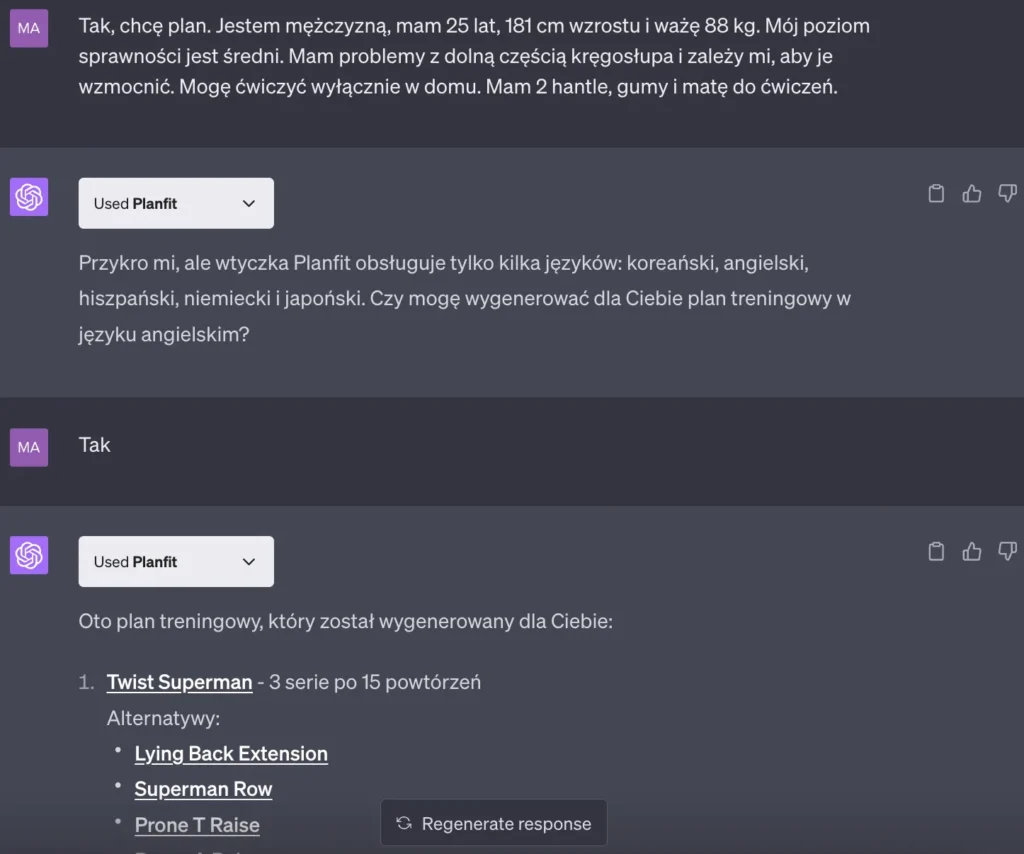
Task: Open the Lying Back Extension link
Action: pos(231,754)
